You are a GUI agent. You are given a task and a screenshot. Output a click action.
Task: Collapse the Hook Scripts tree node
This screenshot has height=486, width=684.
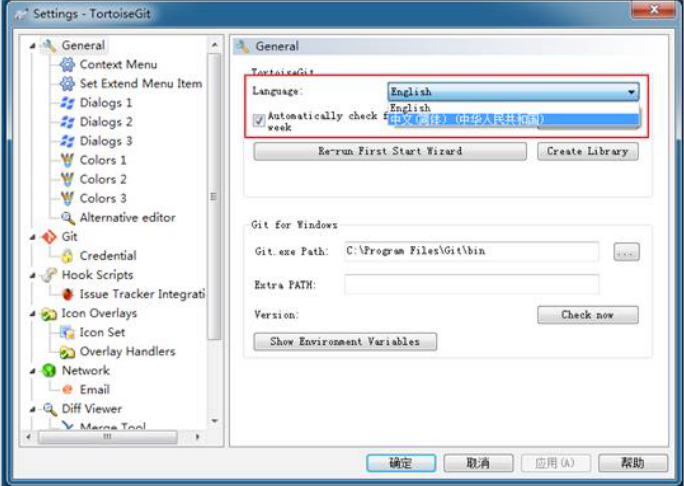point(33,275)
